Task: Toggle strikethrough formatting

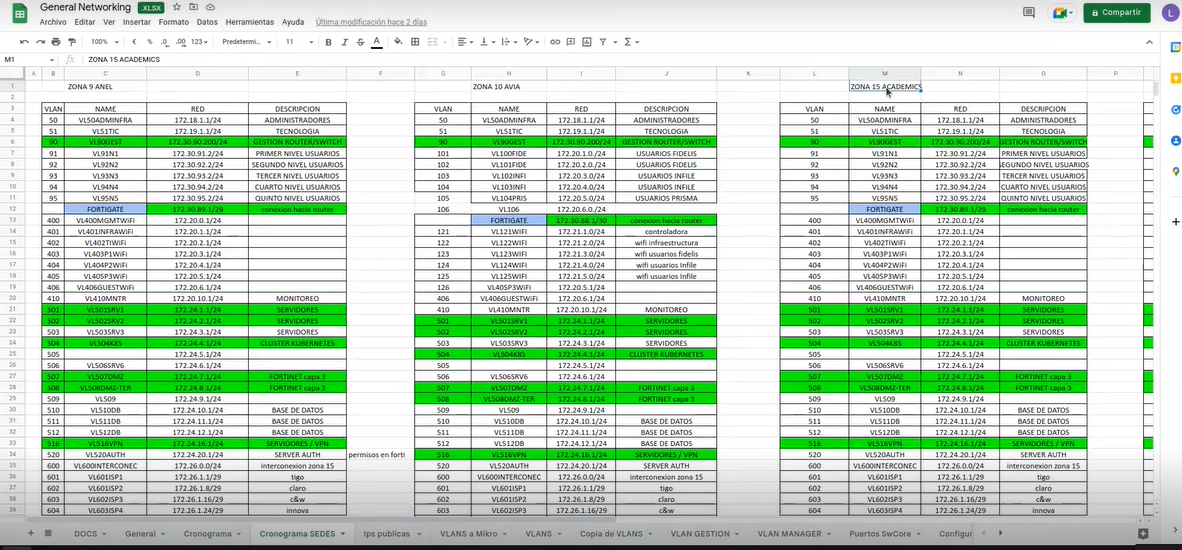Action: coord(360,42)
